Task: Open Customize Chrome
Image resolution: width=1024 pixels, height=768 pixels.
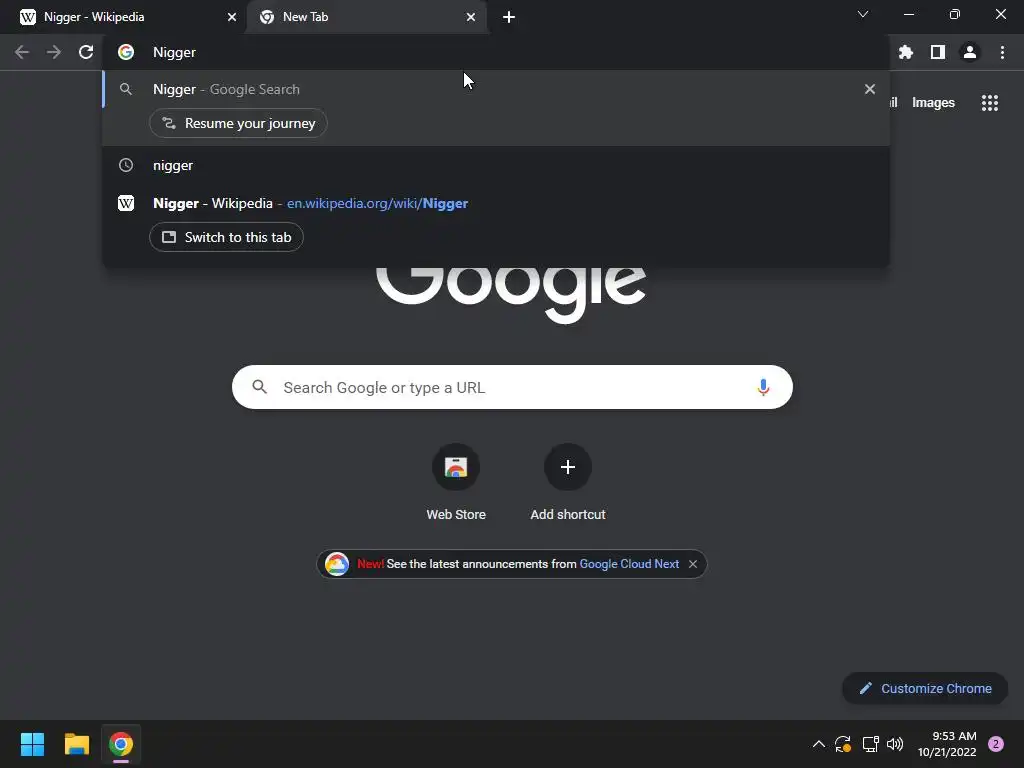Action: pos(925,688)
